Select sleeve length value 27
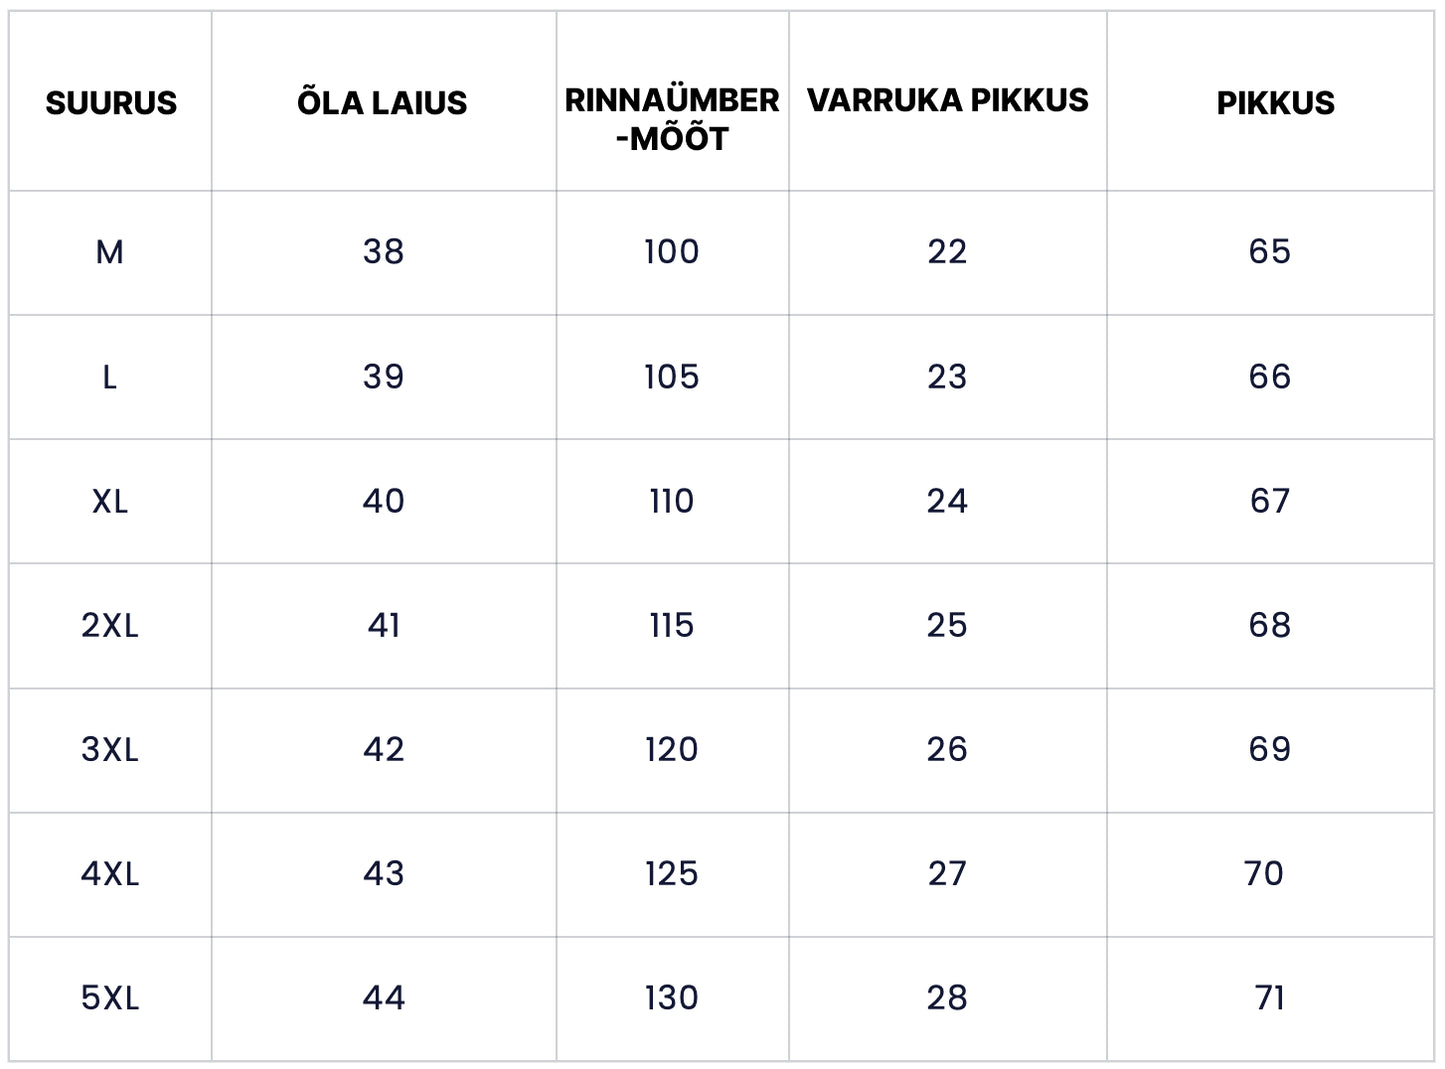The image size is (1445, 1069). (x=947, y=873)
